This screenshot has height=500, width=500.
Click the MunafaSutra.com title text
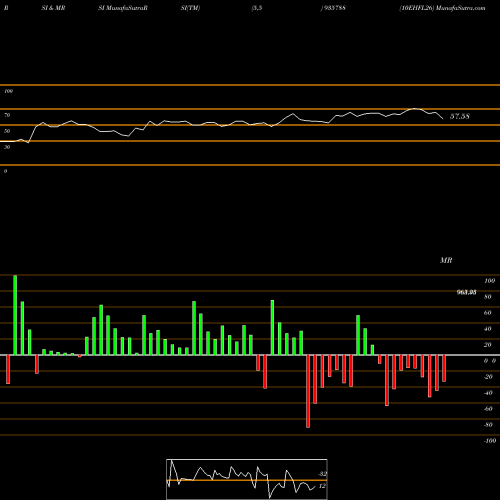461,8
